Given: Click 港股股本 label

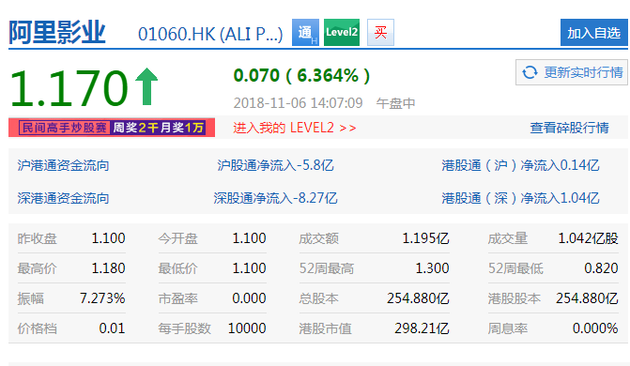Looking at the screenshot, I should [x=514, y=299].
